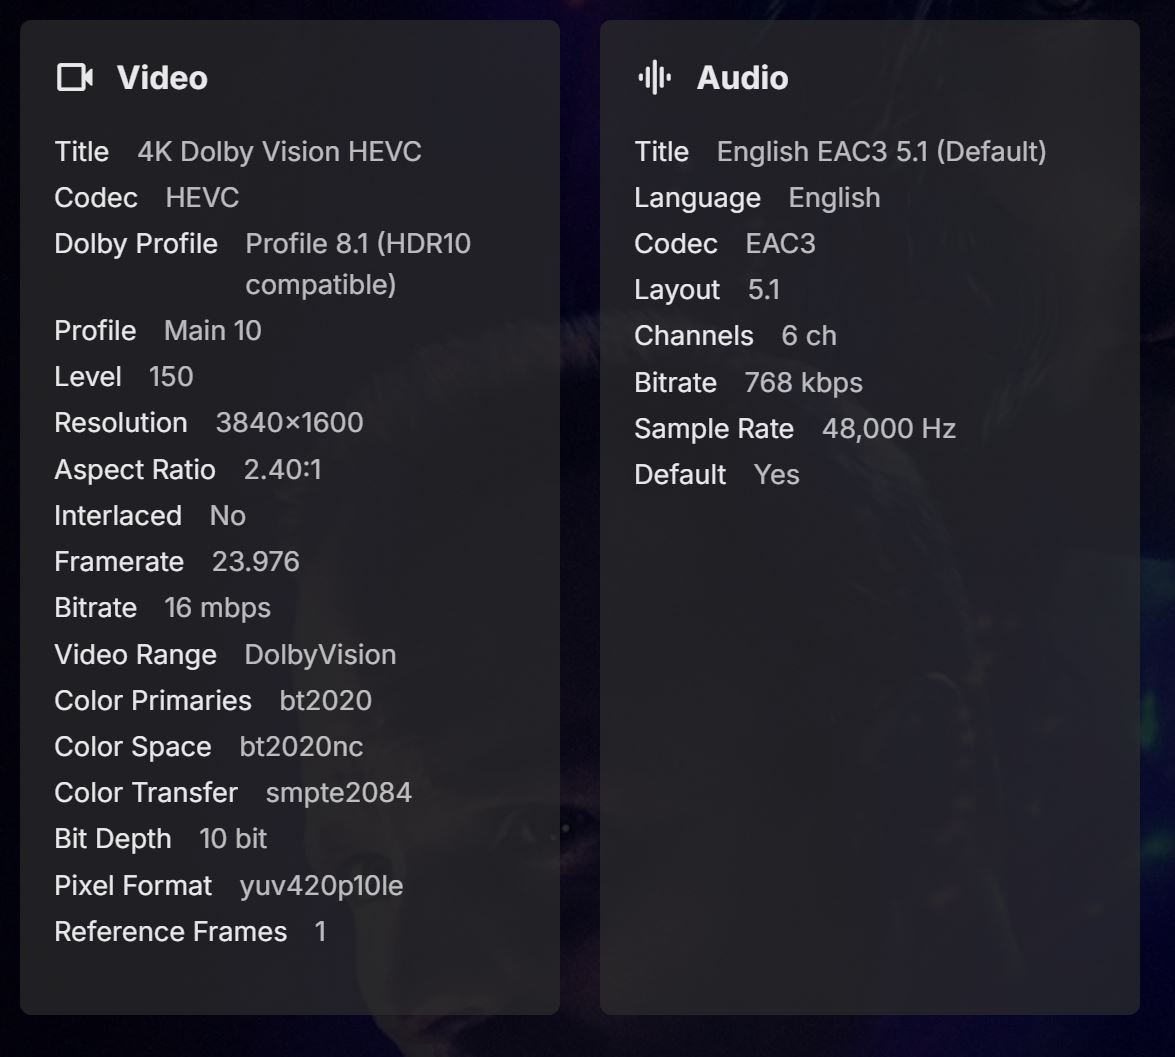The height and width of the screenshot is (1057, 1175).
Task: Click the 48,000 Hz sample rate
Action: click(x=888, y=429)
